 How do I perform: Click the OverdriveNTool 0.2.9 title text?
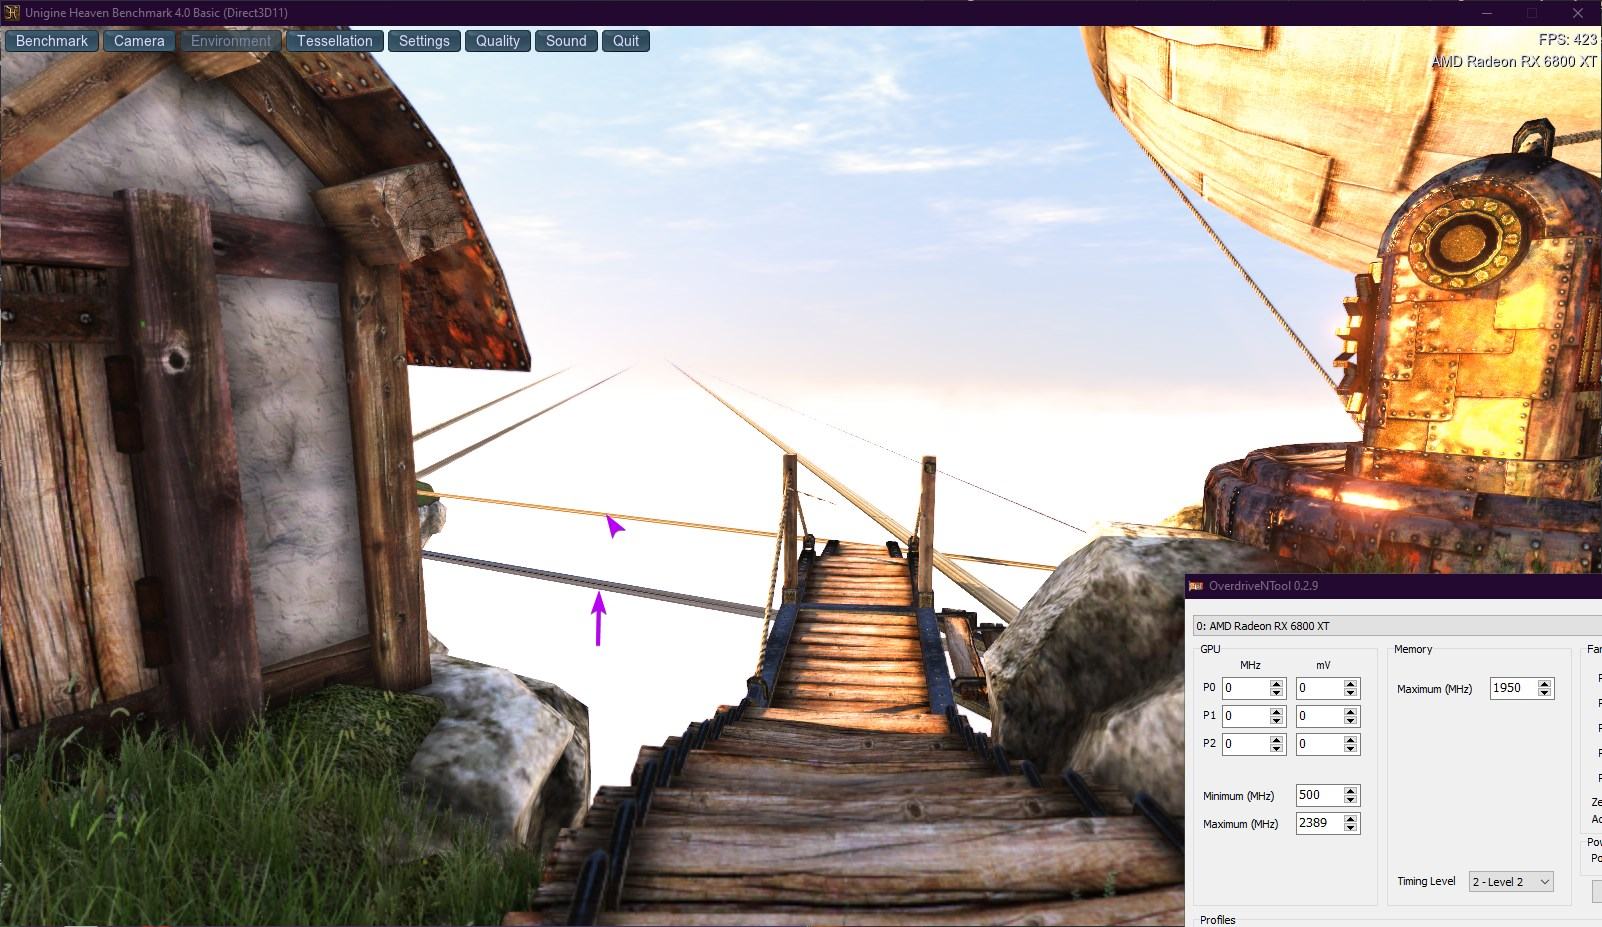point(1263,586)
